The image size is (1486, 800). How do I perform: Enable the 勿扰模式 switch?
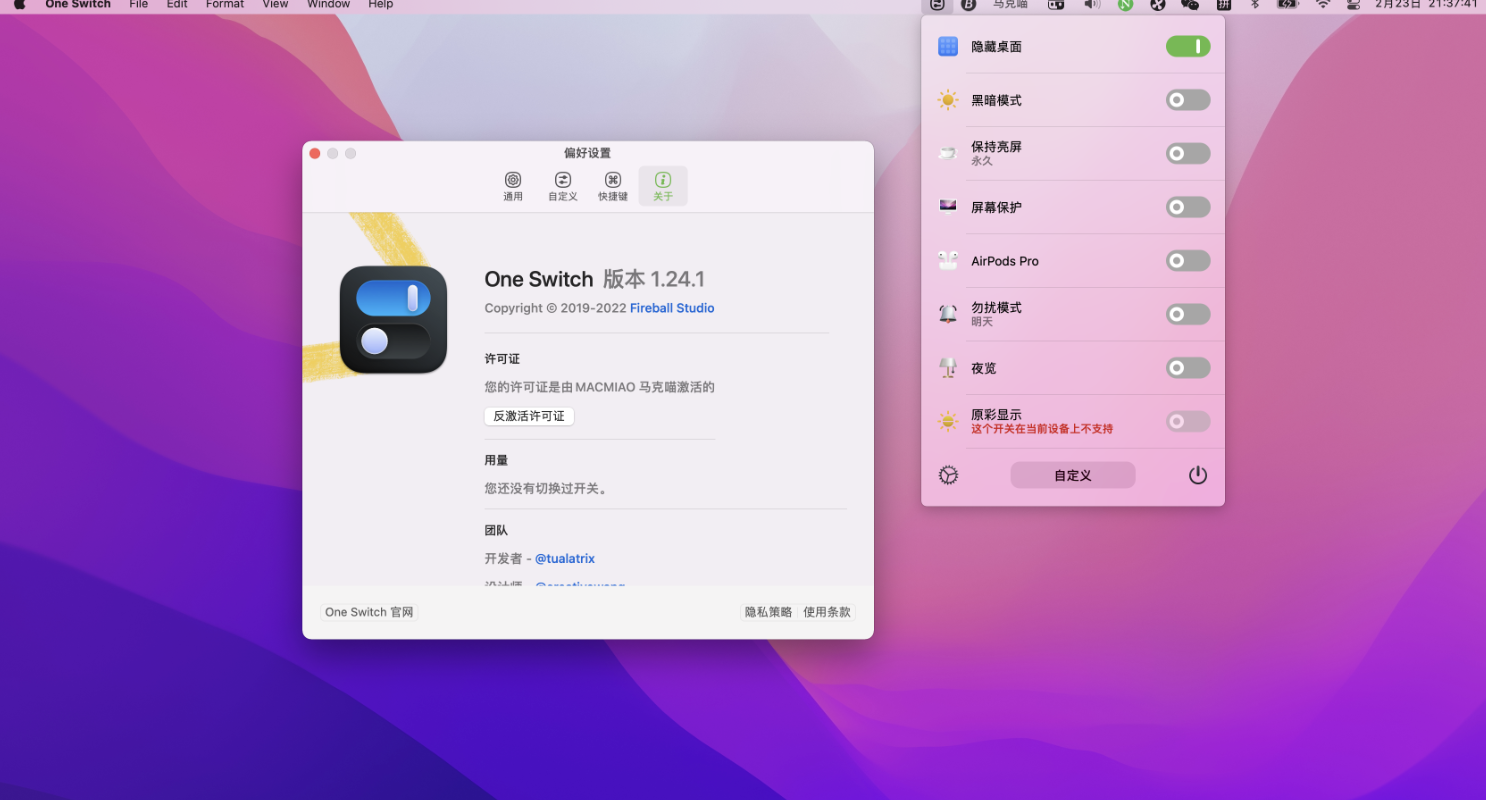(1187, 315)
